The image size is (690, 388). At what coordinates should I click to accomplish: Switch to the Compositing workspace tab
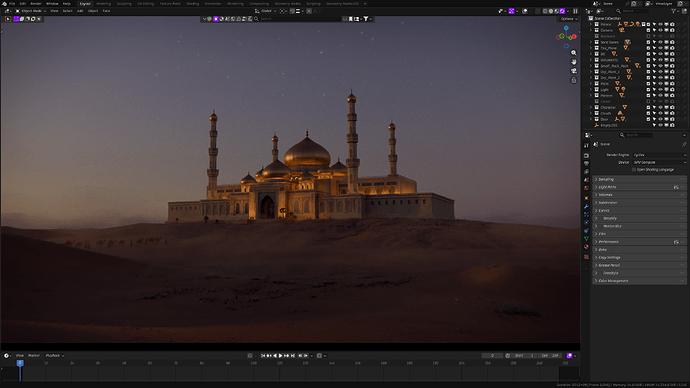259,4
